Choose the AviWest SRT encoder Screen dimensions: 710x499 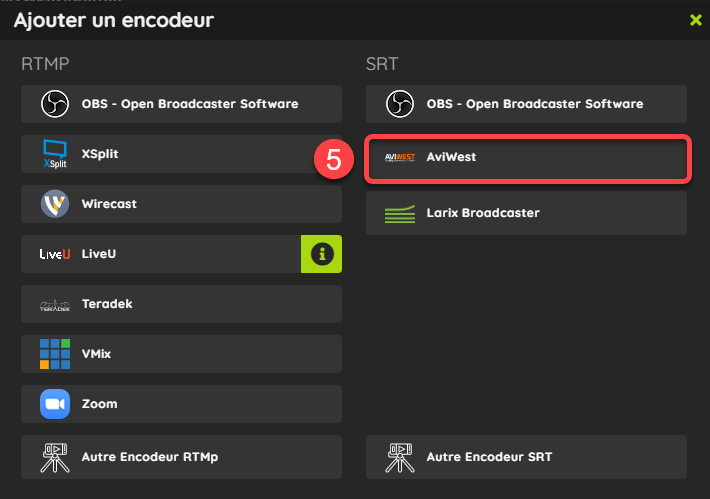tap(527, 159)
